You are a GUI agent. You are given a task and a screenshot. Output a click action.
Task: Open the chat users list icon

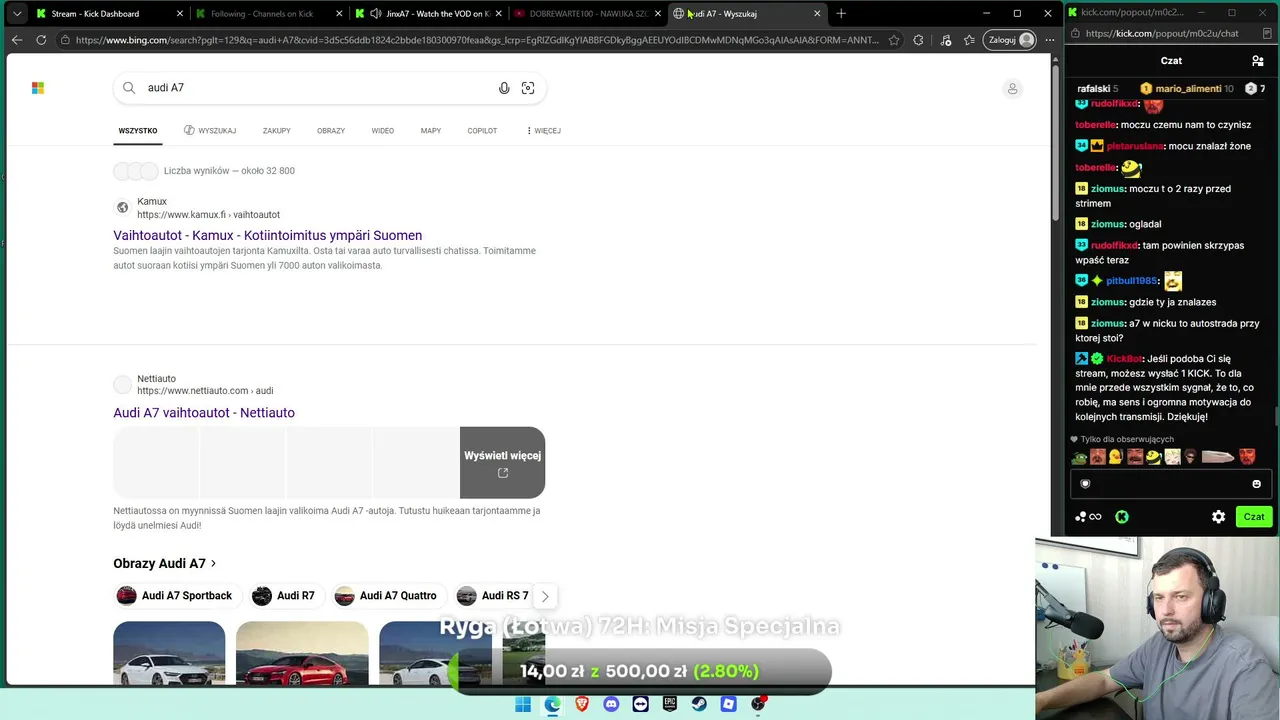pos(1258,61)
